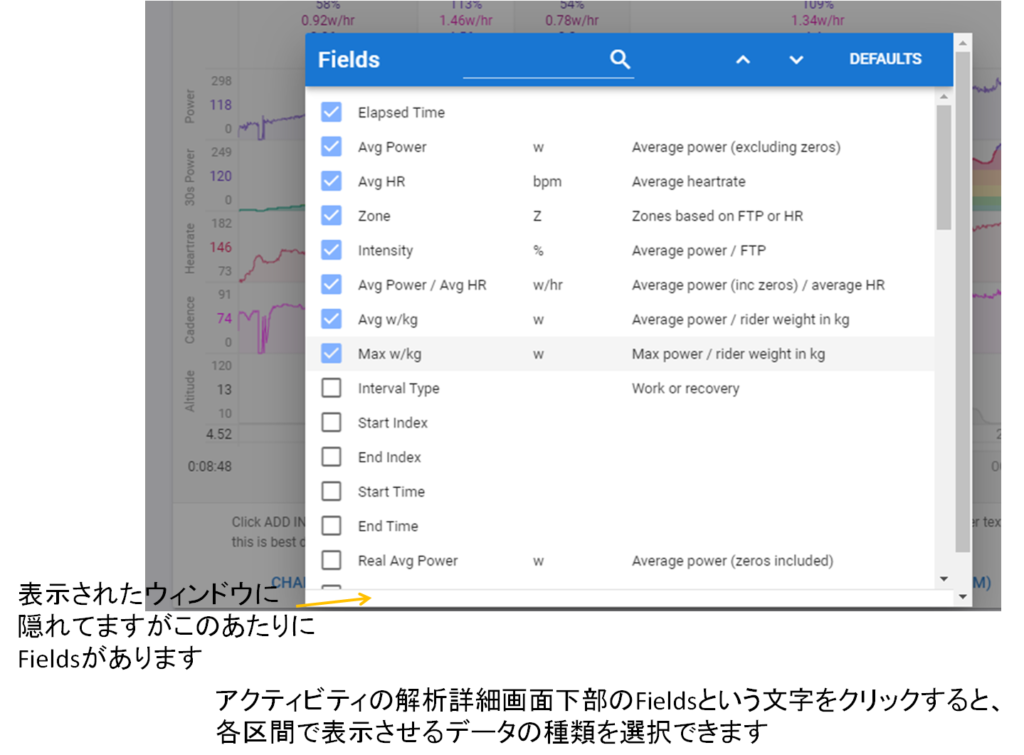Click the 'bpm' unit in Avg HR row
Image resolution: width=1024 pixels, height=755 pixels.
(547, 182)
